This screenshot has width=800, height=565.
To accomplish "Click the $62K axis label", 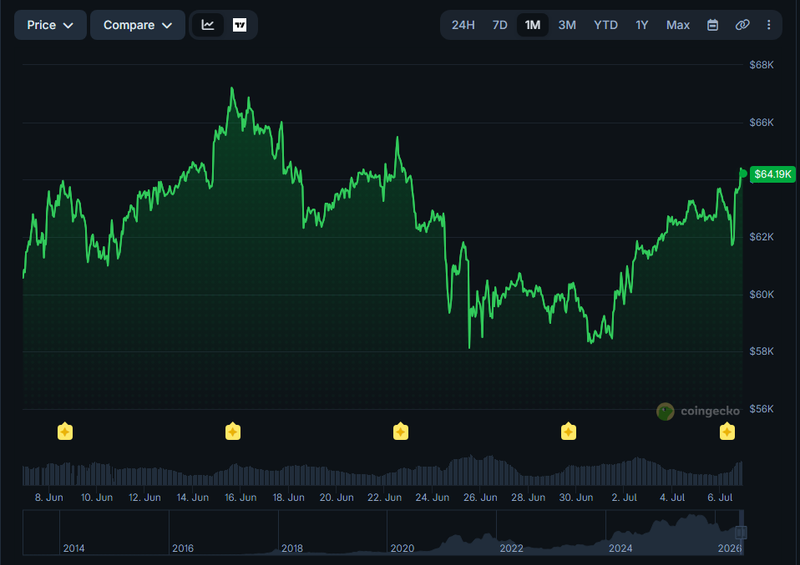I will pyautogui.click(x=761, y=237).
